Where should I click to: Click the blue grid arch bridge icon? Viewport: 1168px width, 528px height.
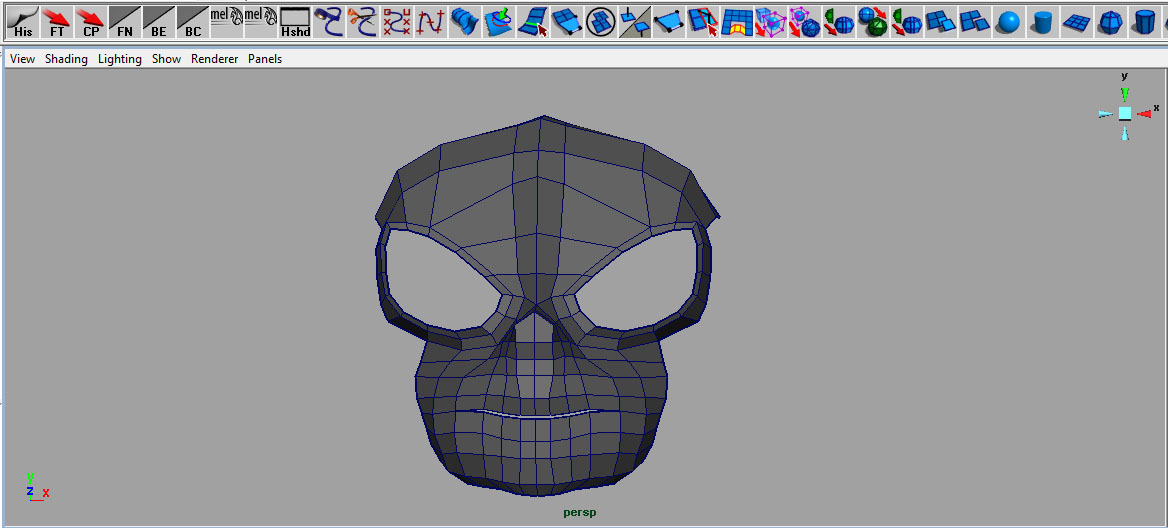tap(737, 22)
